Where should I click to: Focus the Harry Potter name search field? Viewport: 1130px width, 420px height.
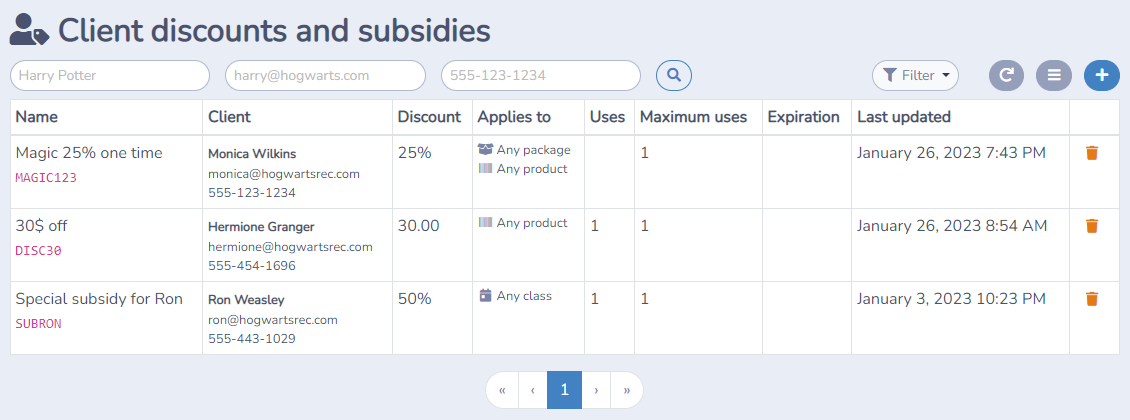[110, 75]
